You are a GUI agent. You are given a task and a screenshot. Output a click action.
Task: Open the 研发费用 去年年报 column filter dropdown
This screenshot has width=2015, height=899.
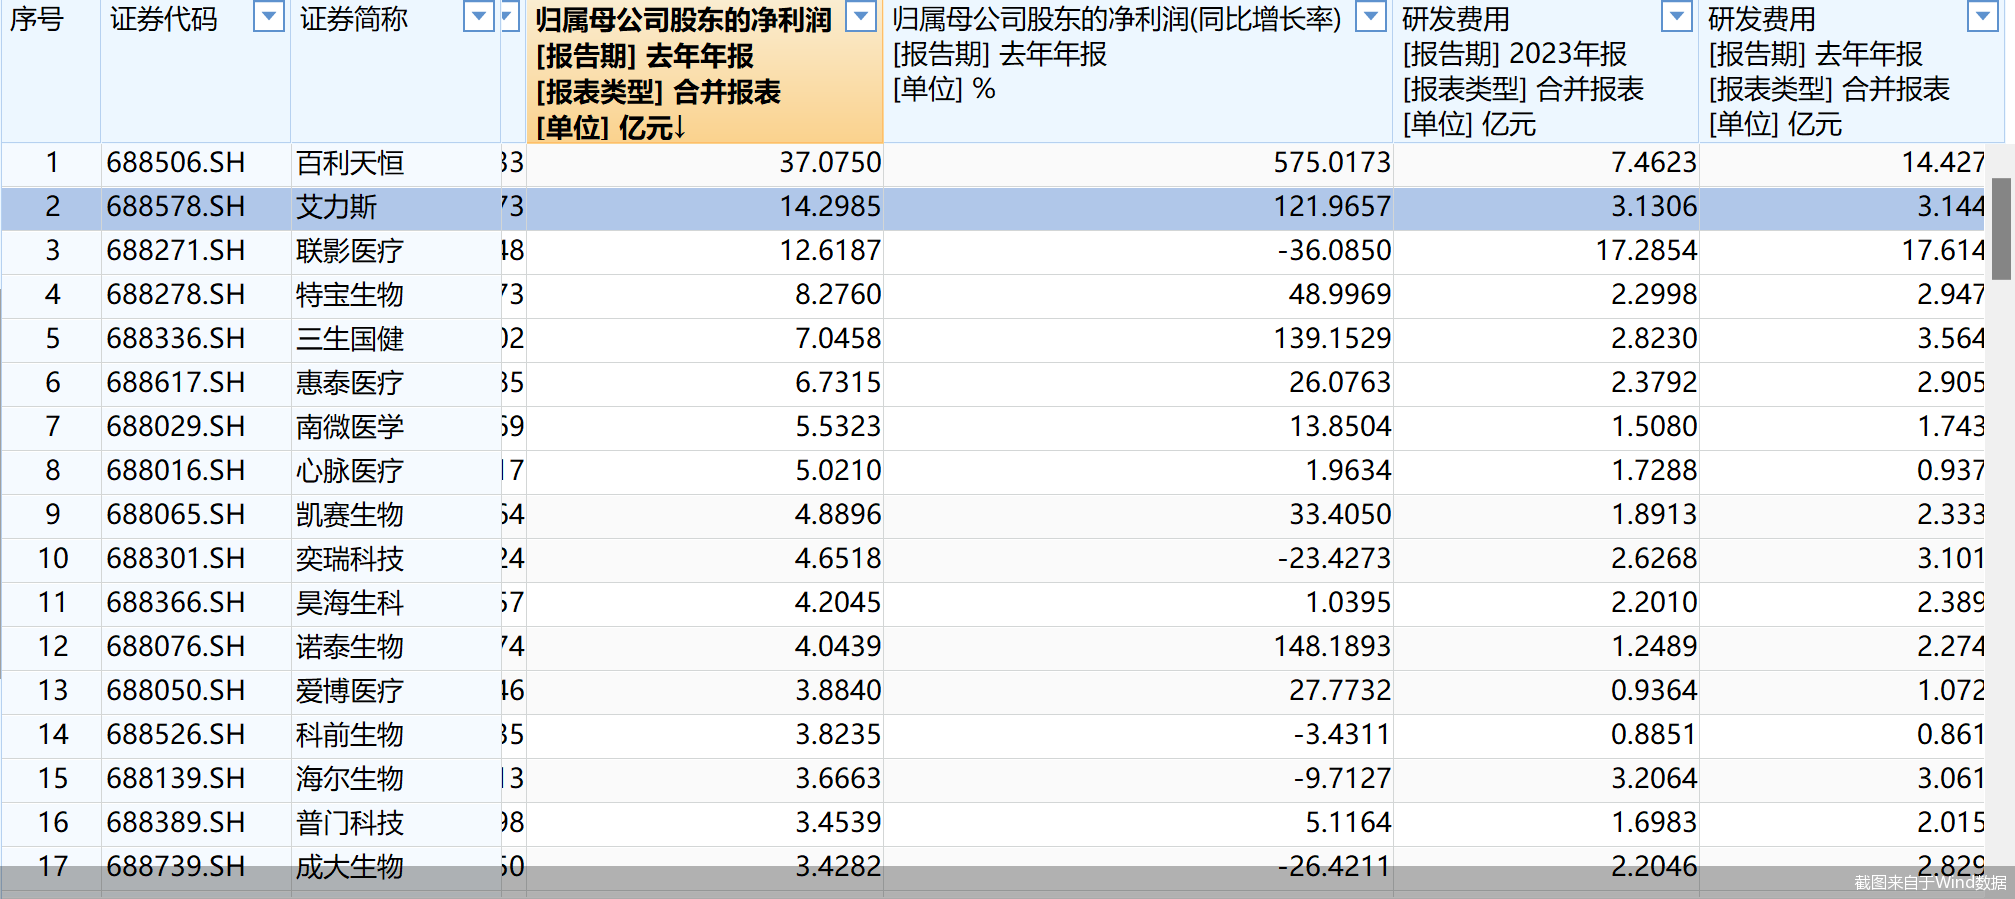[1983, 17]
